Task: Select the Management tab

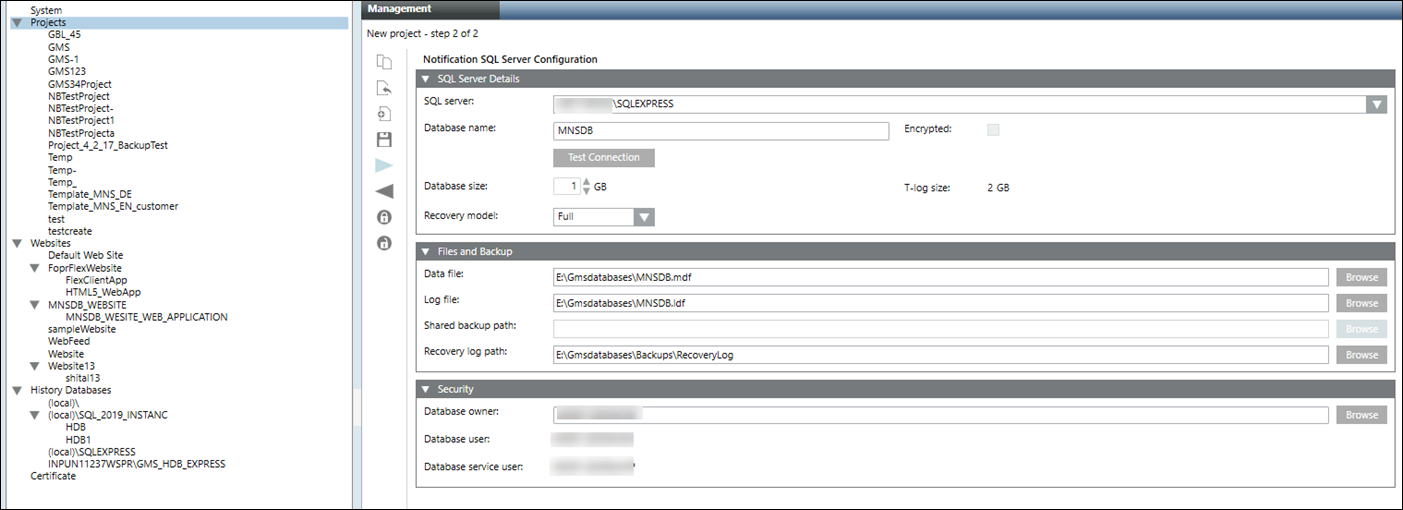Action: [x=400, y=9]
